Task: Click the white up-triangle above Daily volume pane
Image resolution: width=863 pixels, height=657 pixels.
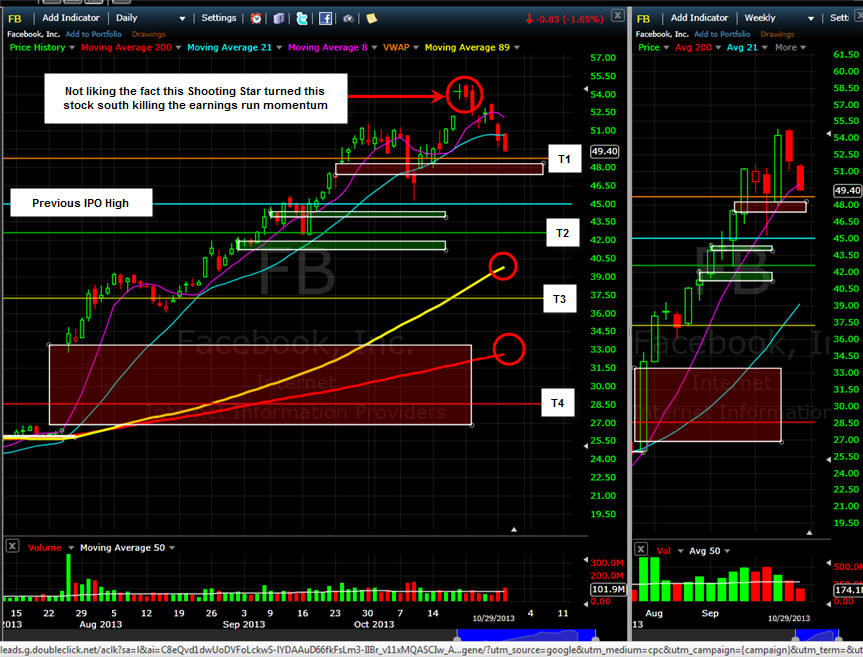Action: click(x=514, y=529)
